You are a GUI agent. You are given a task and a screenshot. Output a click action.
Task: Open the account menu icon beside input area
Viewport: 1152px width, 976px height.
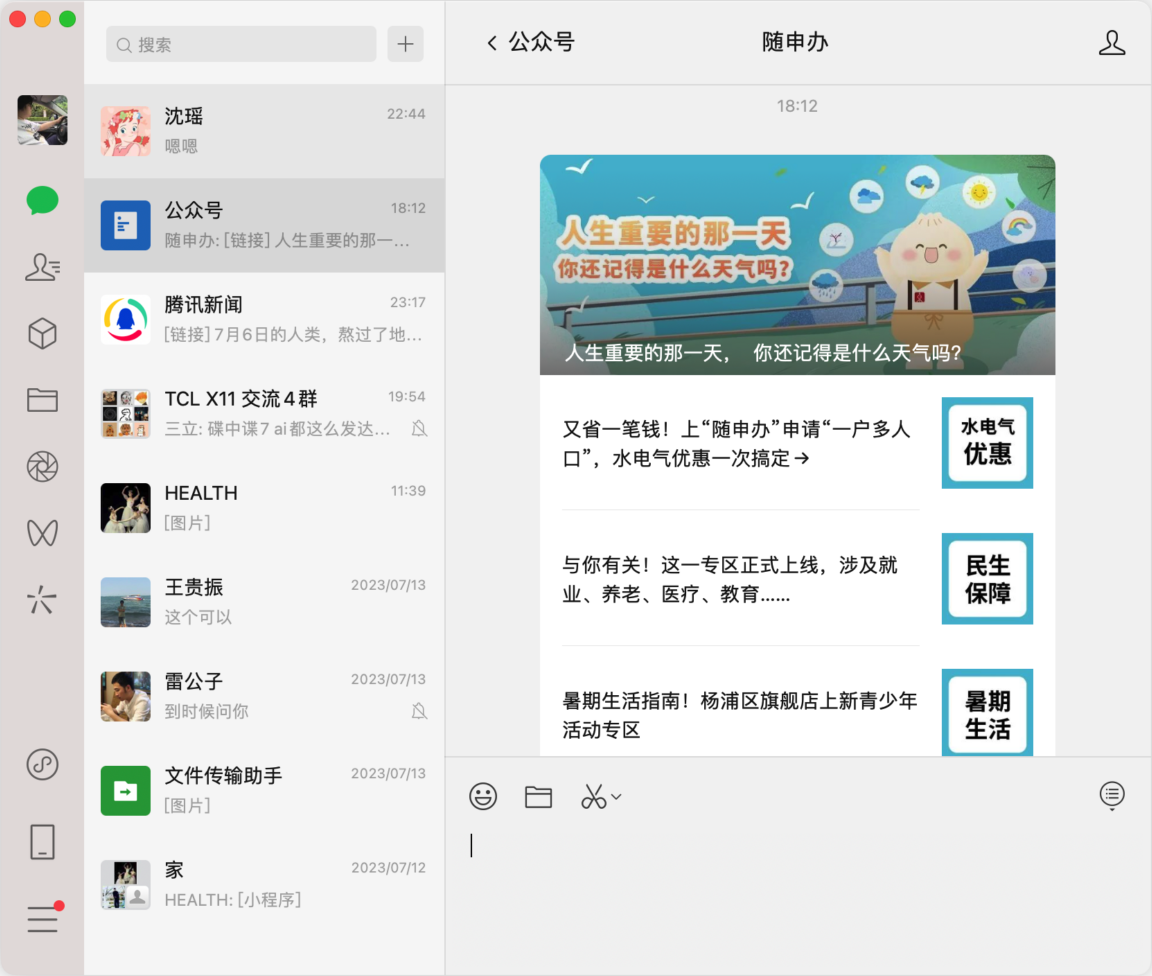tap(1112, 795)
